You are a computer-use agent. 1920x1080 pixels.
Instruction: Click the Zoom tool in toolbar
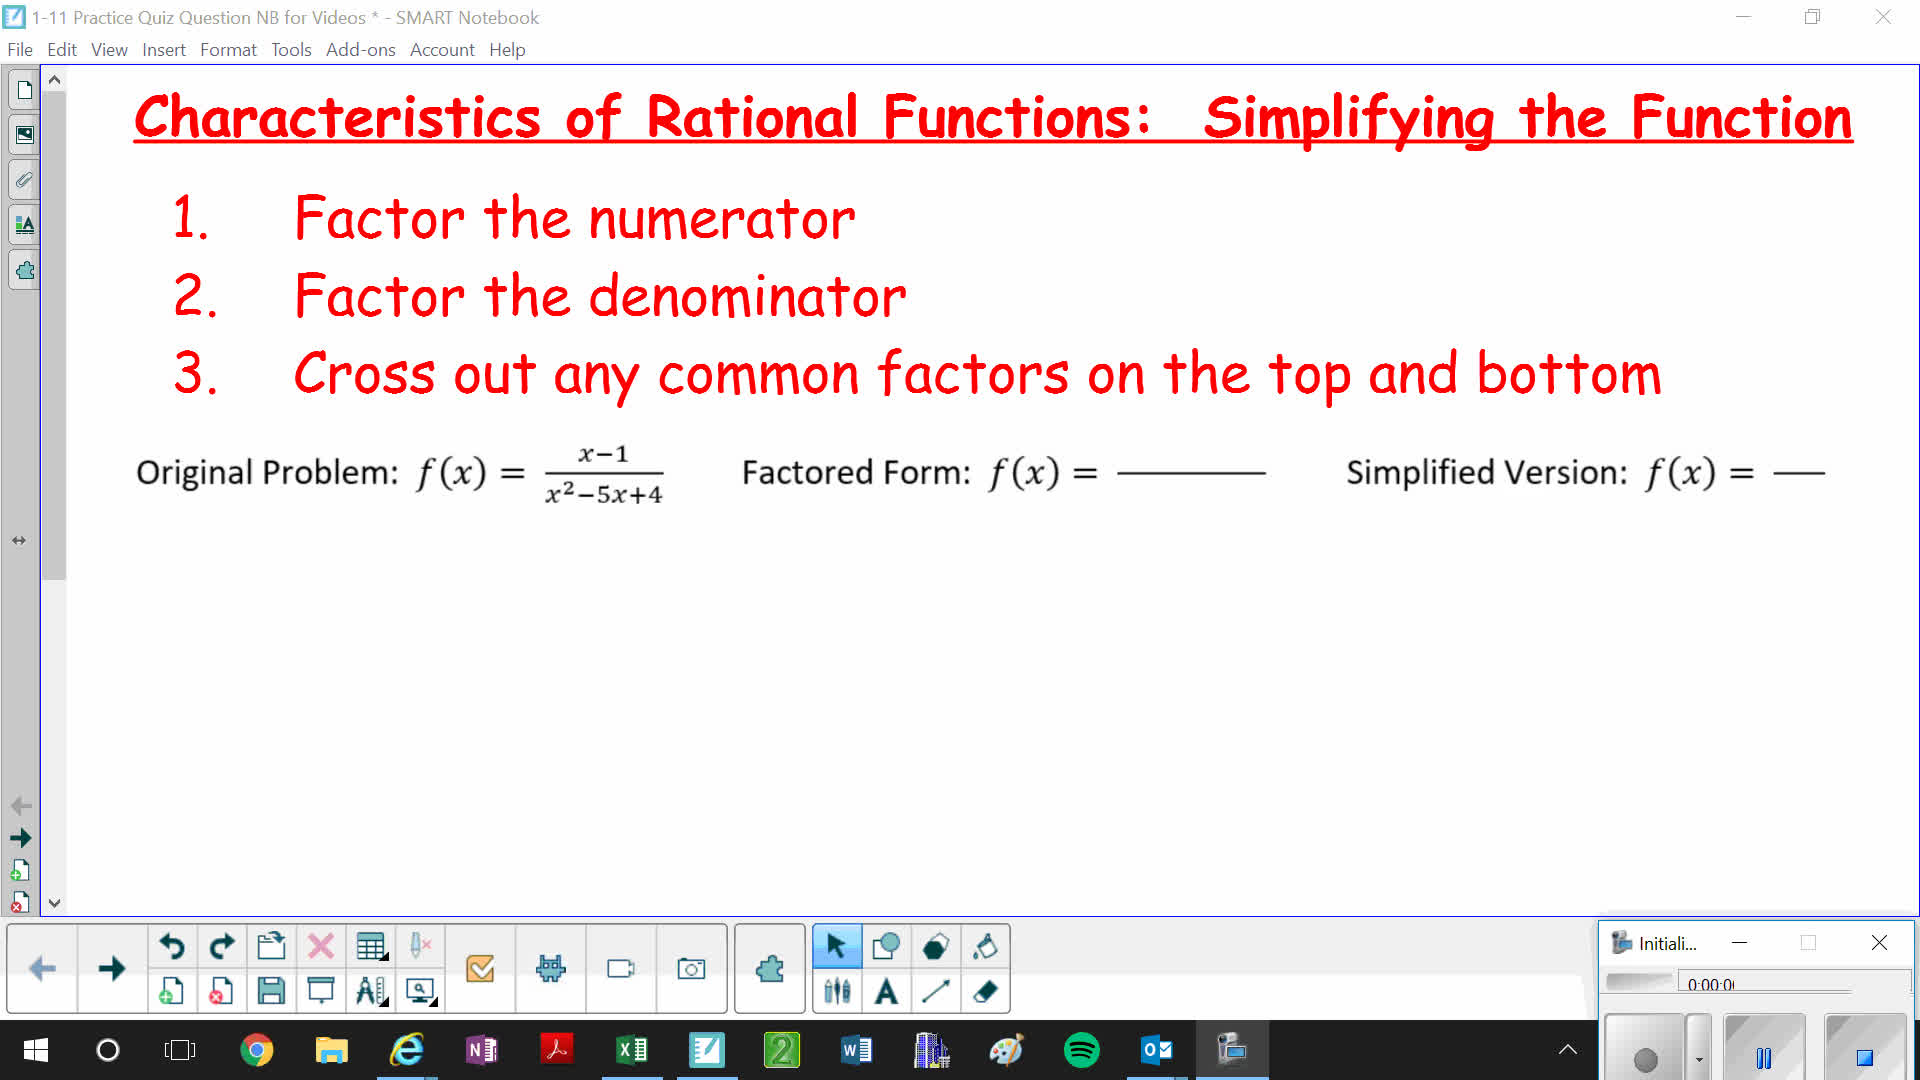tap(419, 992)
